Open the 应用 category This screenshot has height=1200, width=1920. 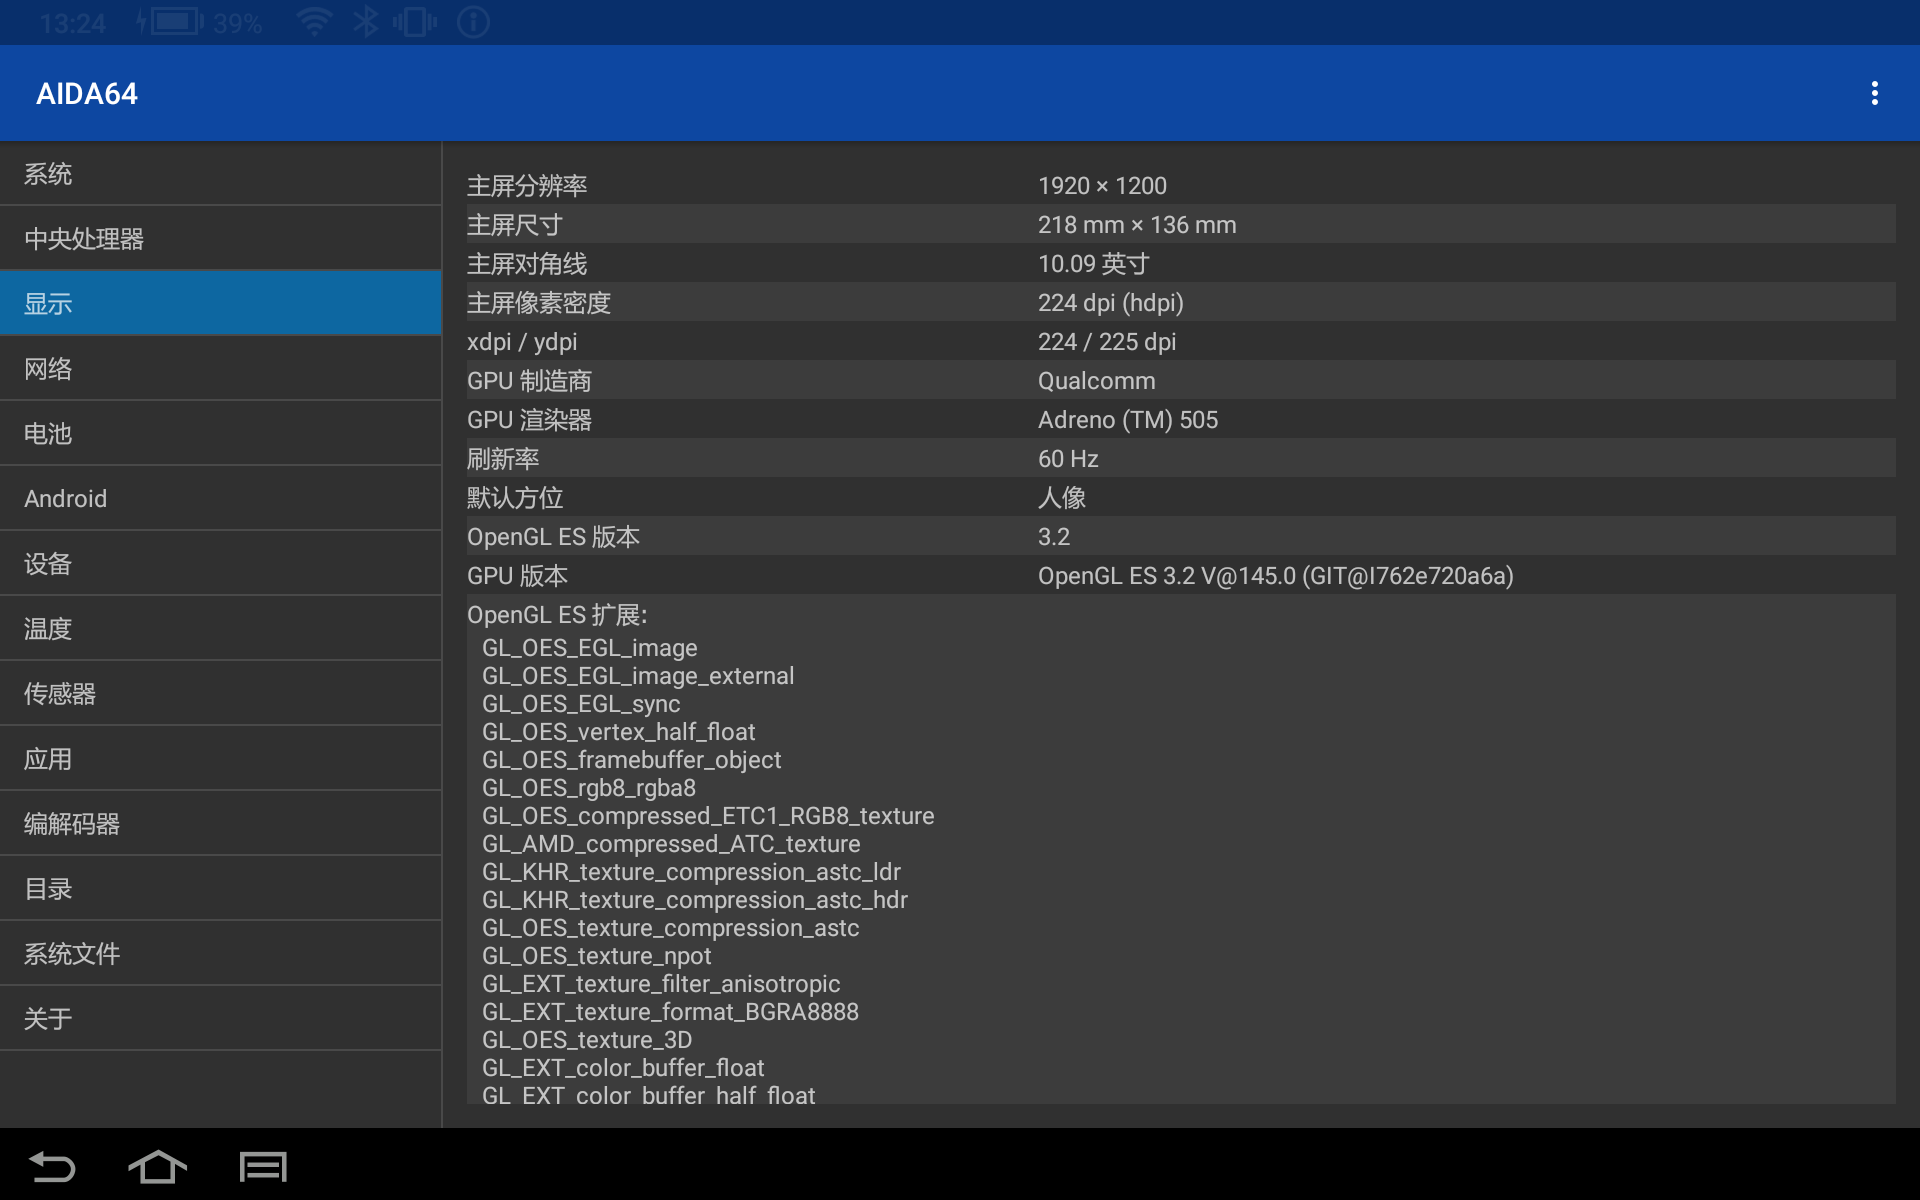(220, 759)
